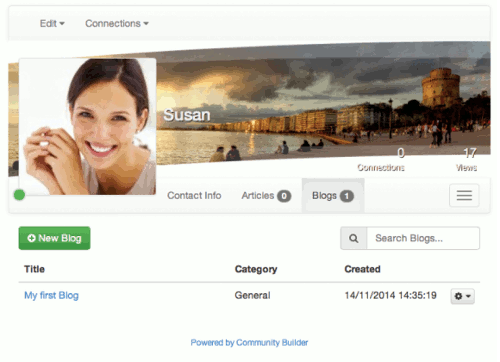This screenshot has width=500, height=362.
Task: Click the Views counter
Action: [x=467, y=159]
